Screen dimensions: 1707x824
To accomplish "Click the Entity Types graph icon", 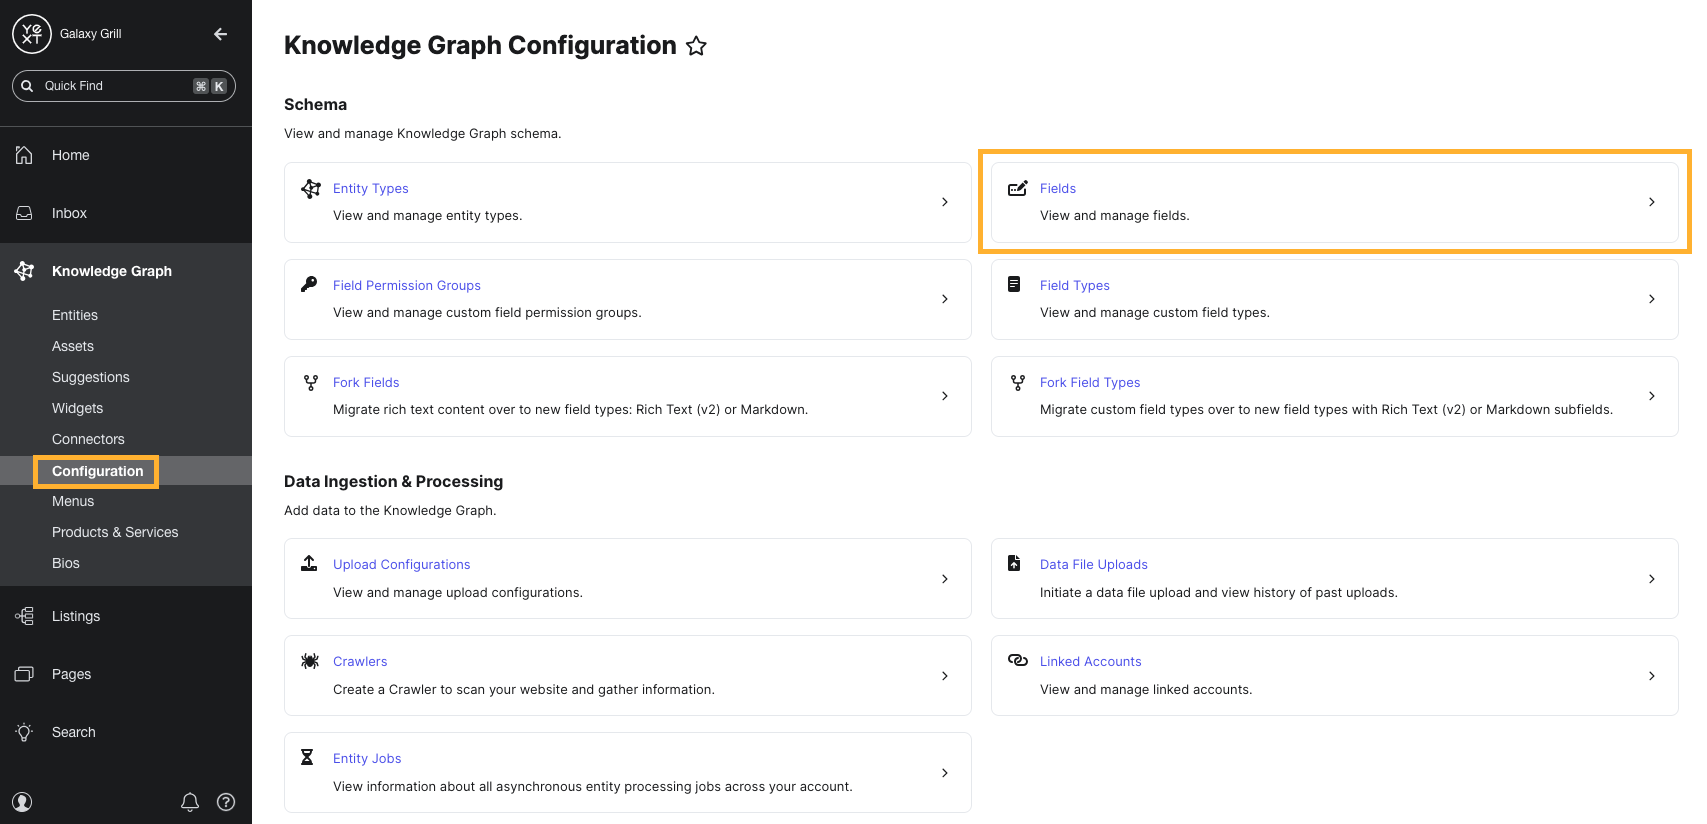I will point(311,188).
